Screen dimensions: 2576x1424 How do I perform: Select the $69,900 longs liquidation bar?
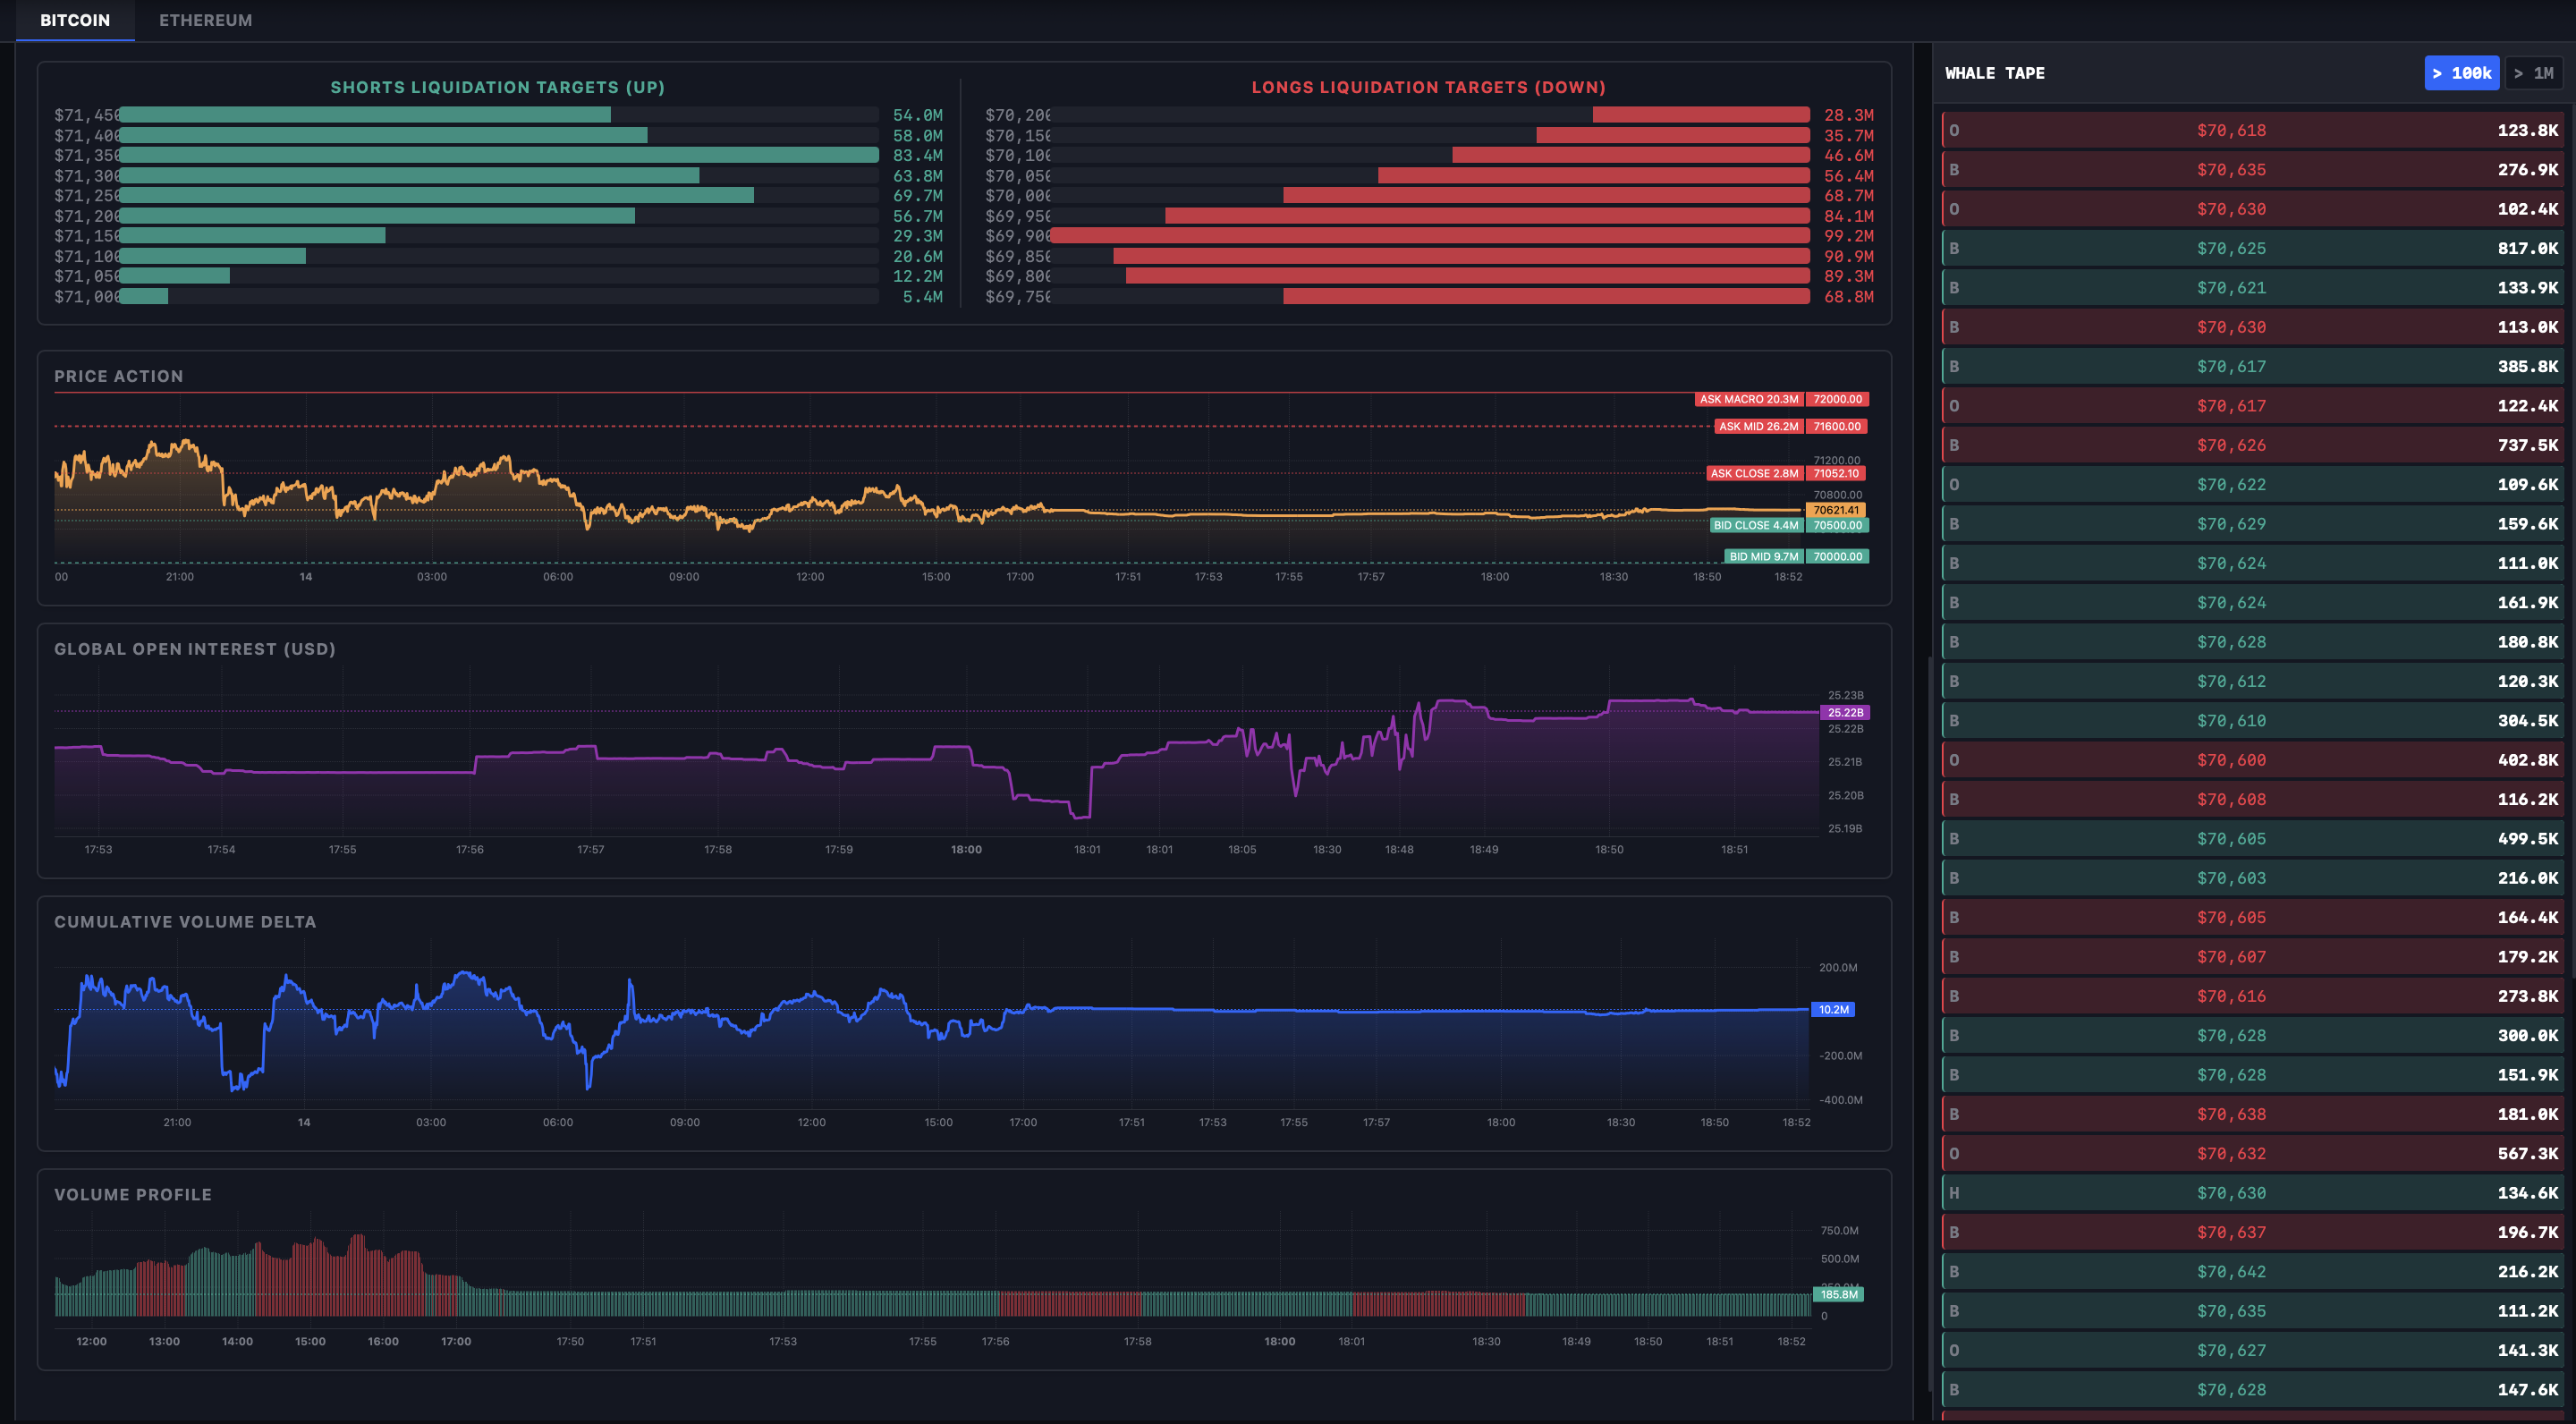click(x=1429, y=236)
